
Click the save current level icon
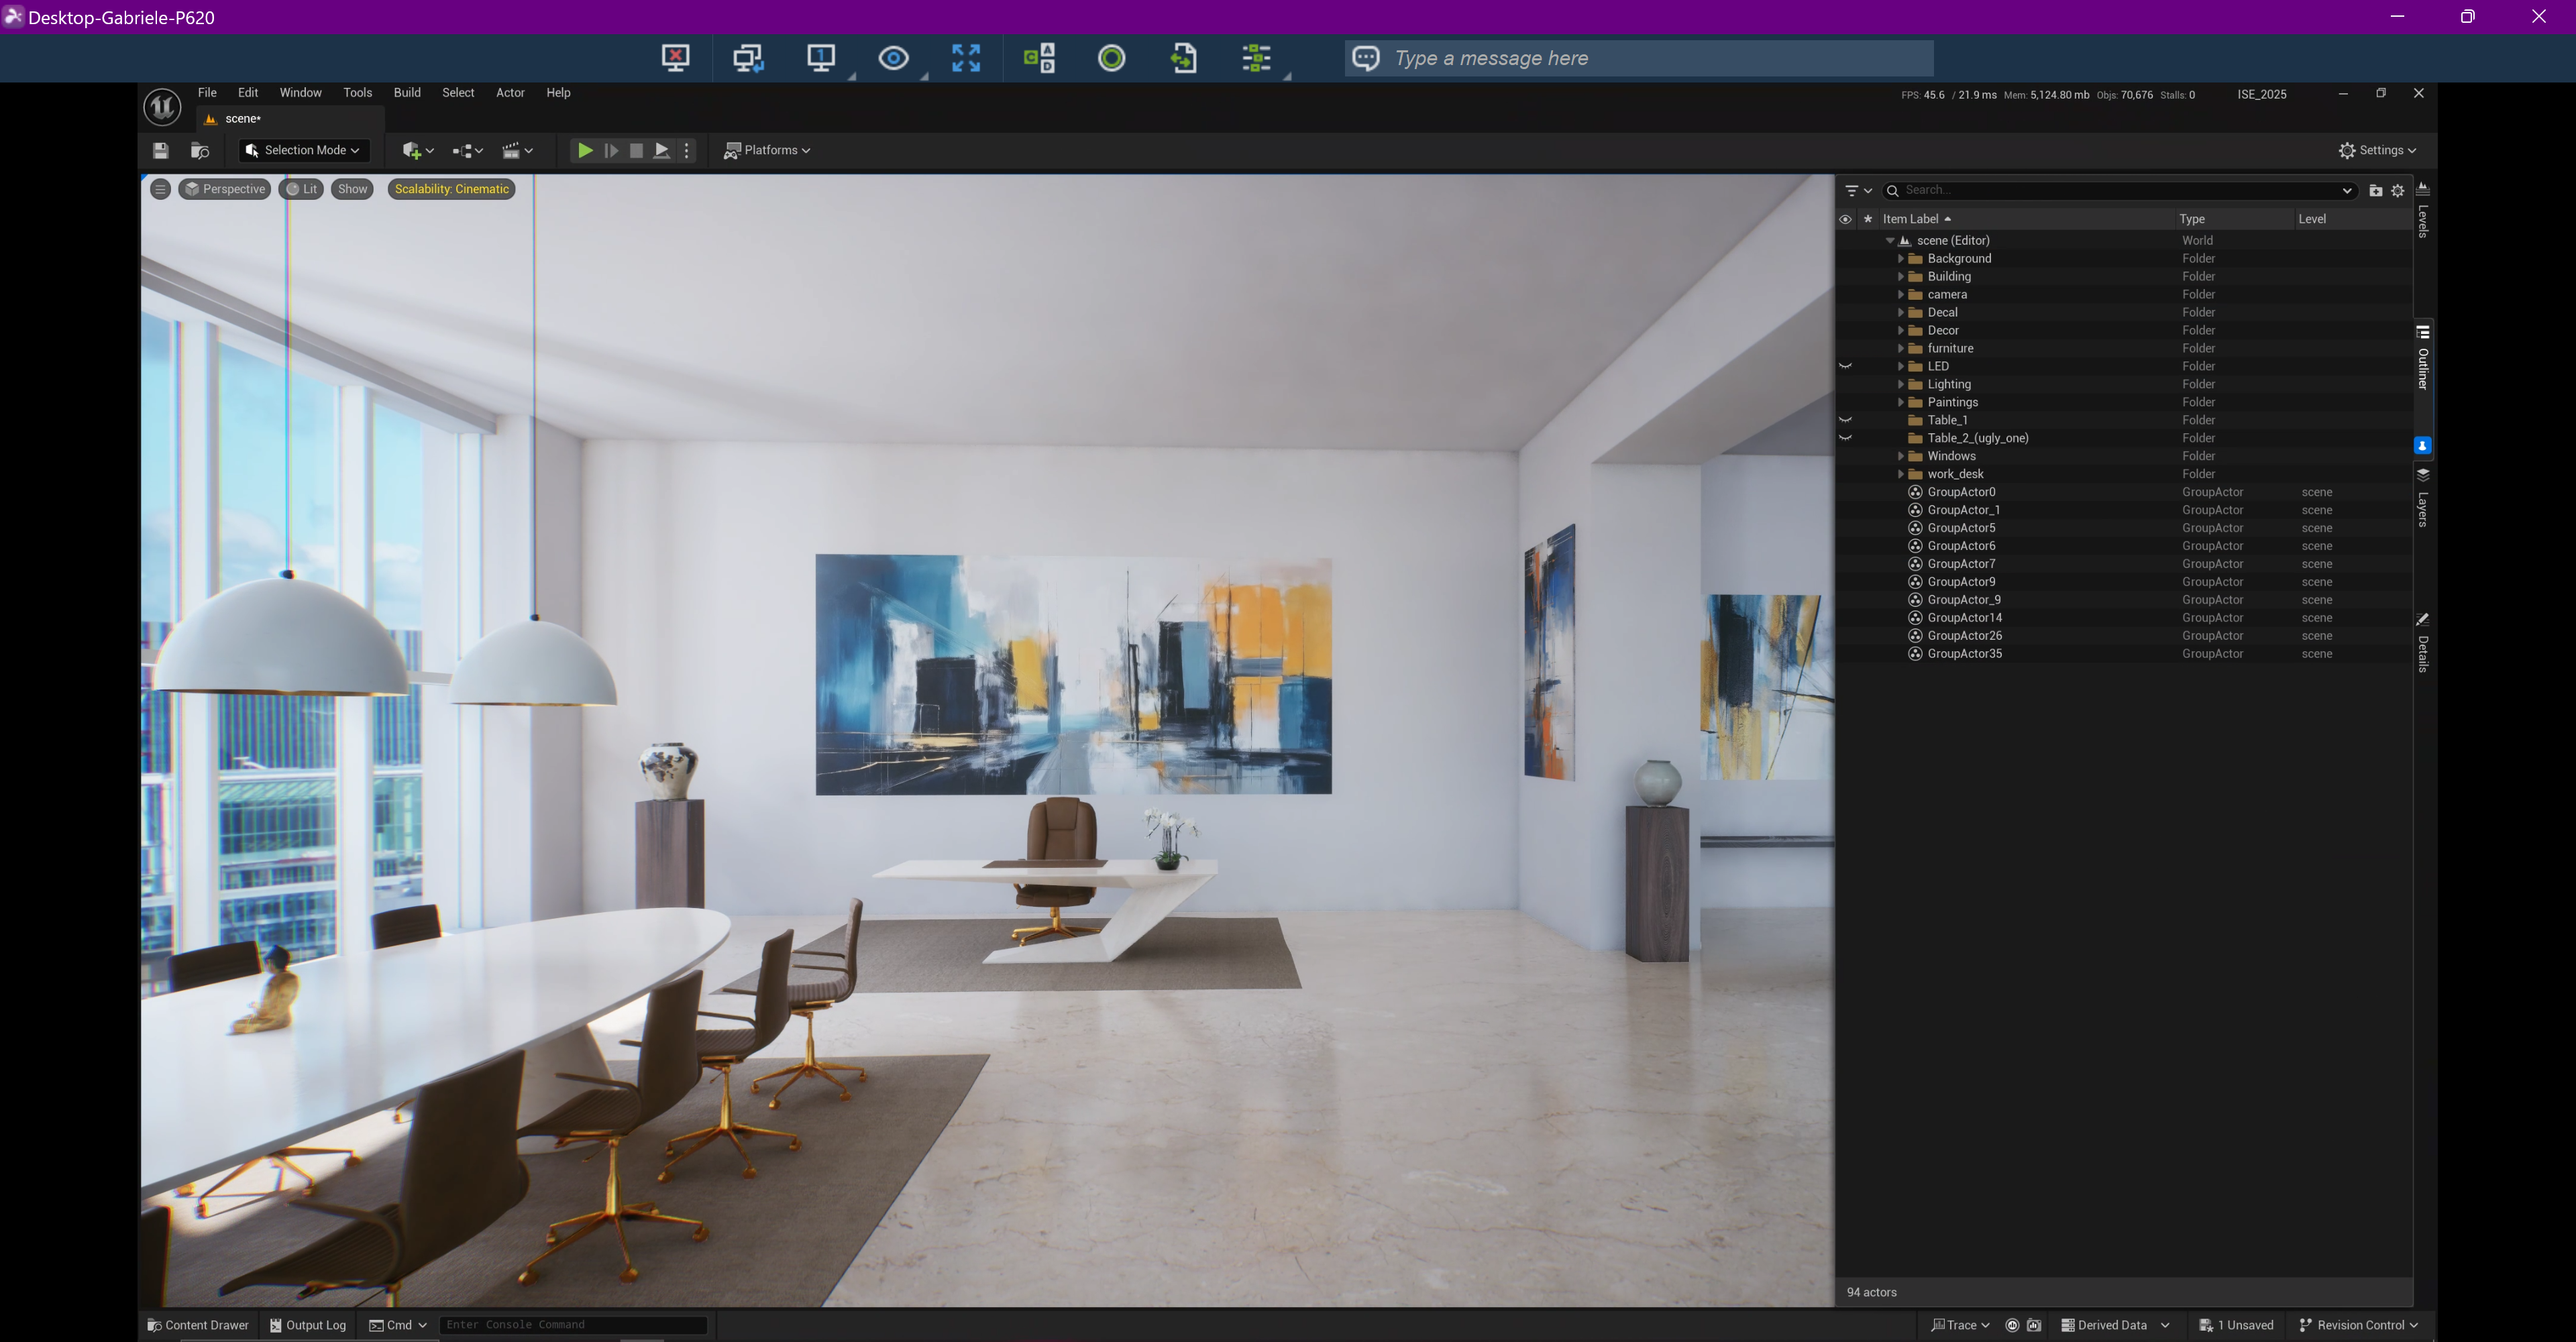(x=161, y=150)
